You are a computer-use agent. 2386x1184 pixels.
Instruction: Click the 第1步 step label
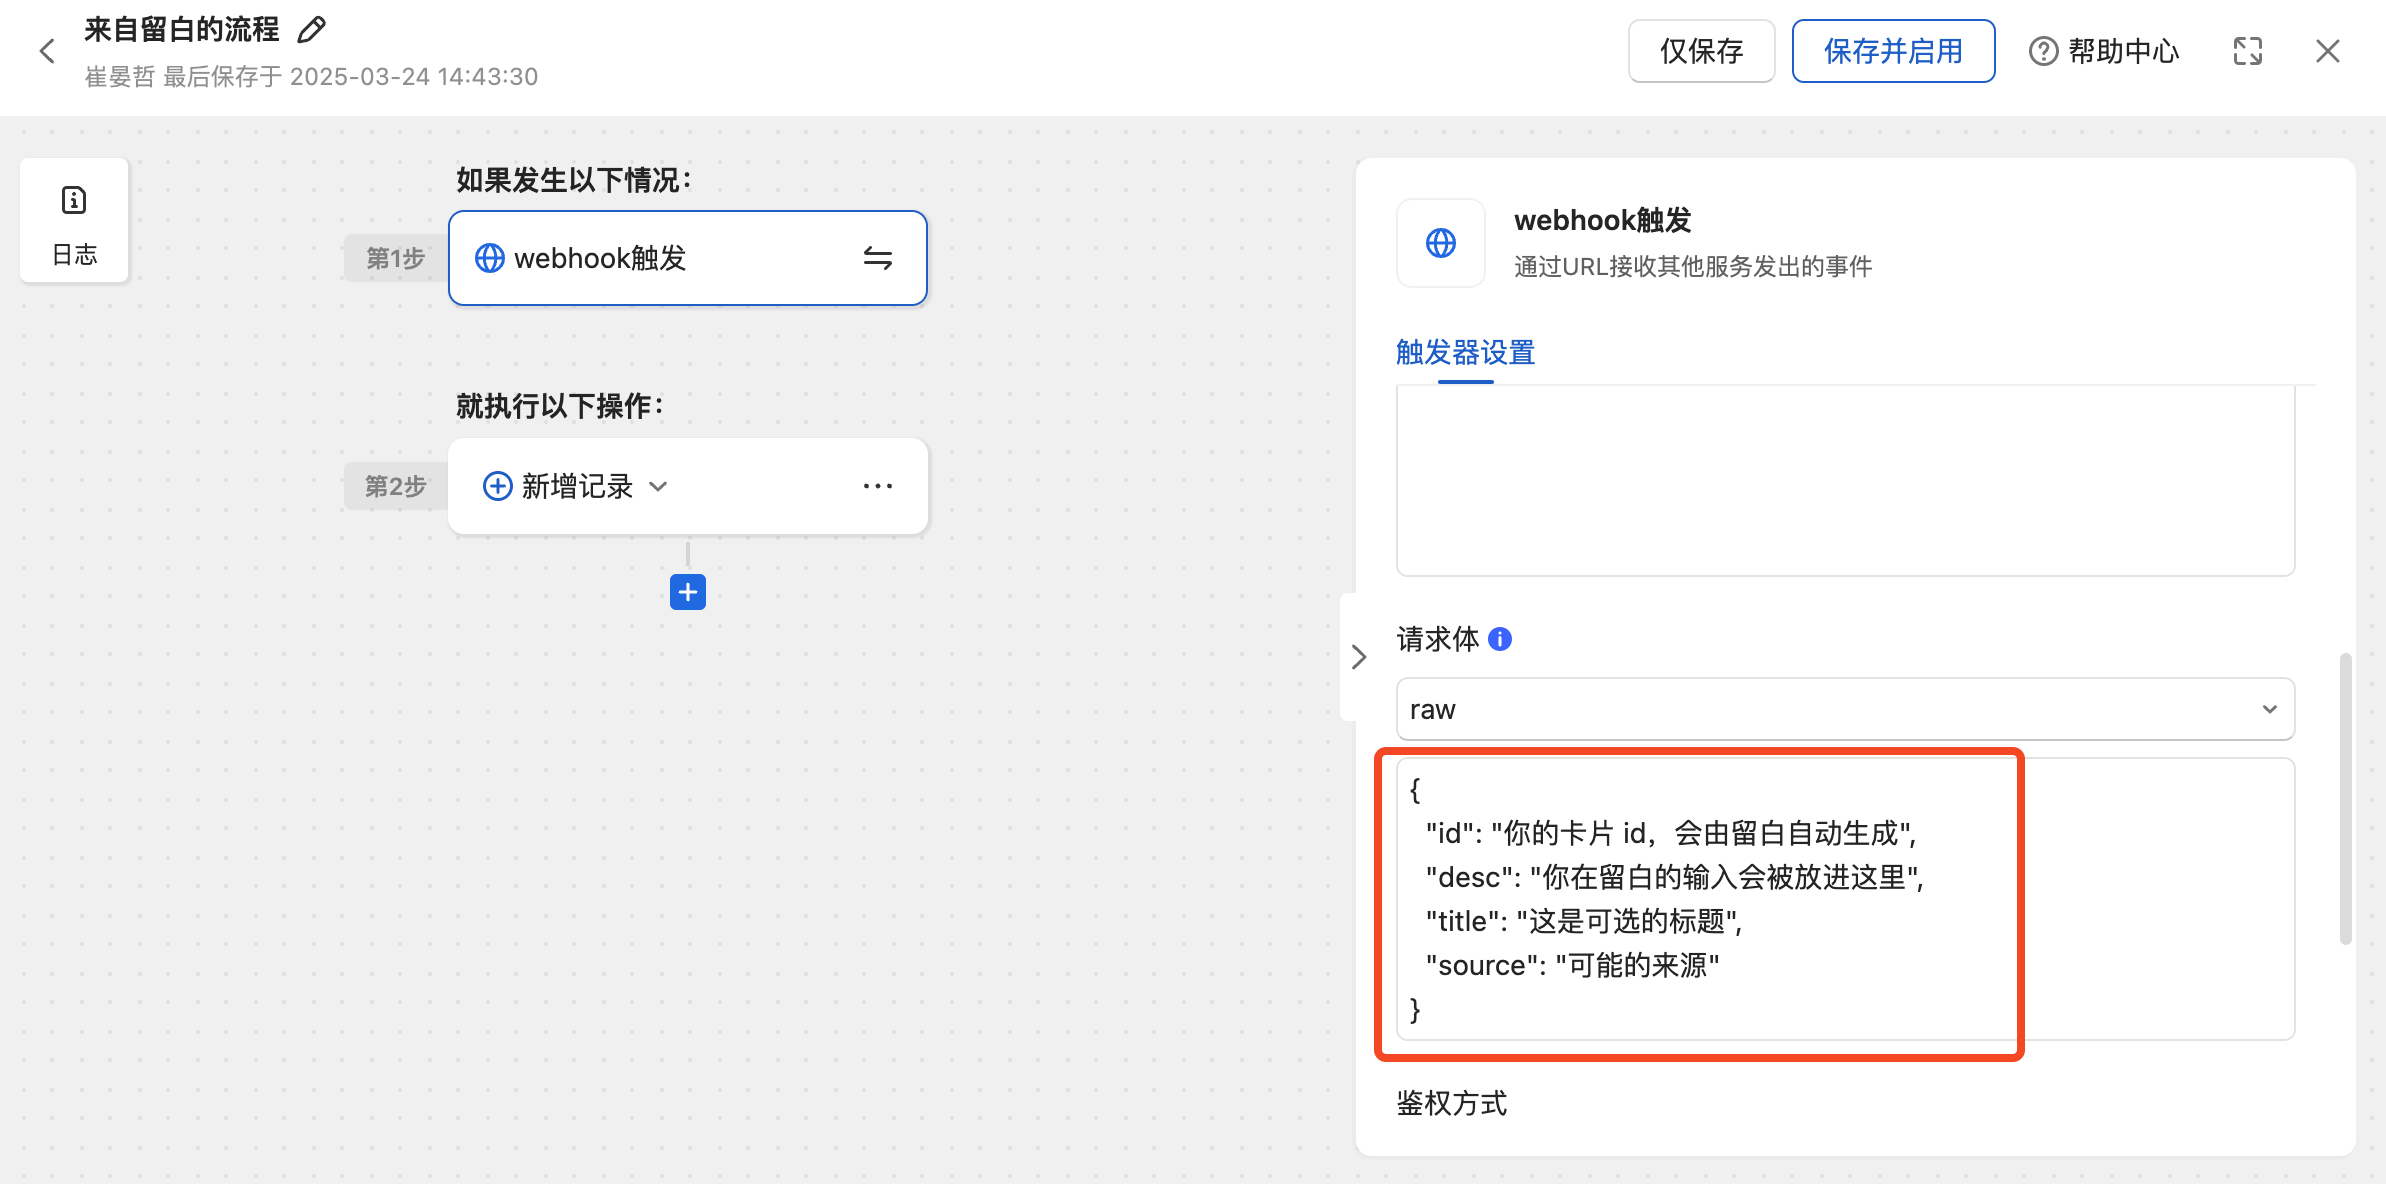point(395,258)
